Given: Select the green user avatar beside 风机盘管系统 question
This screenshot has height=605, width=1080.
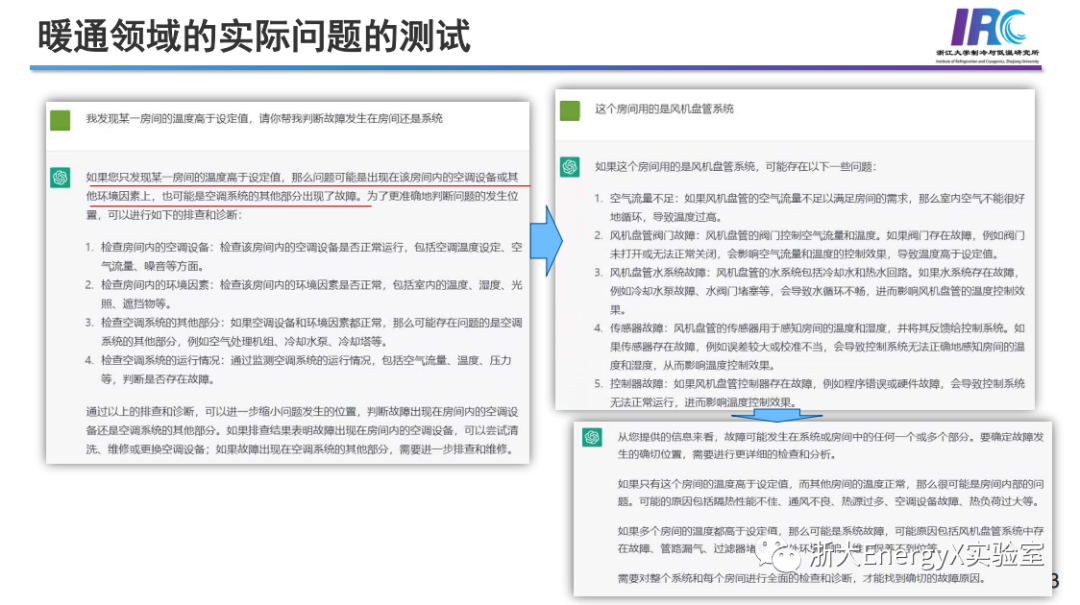Looking at the screenshot, I should click(572, 111).
